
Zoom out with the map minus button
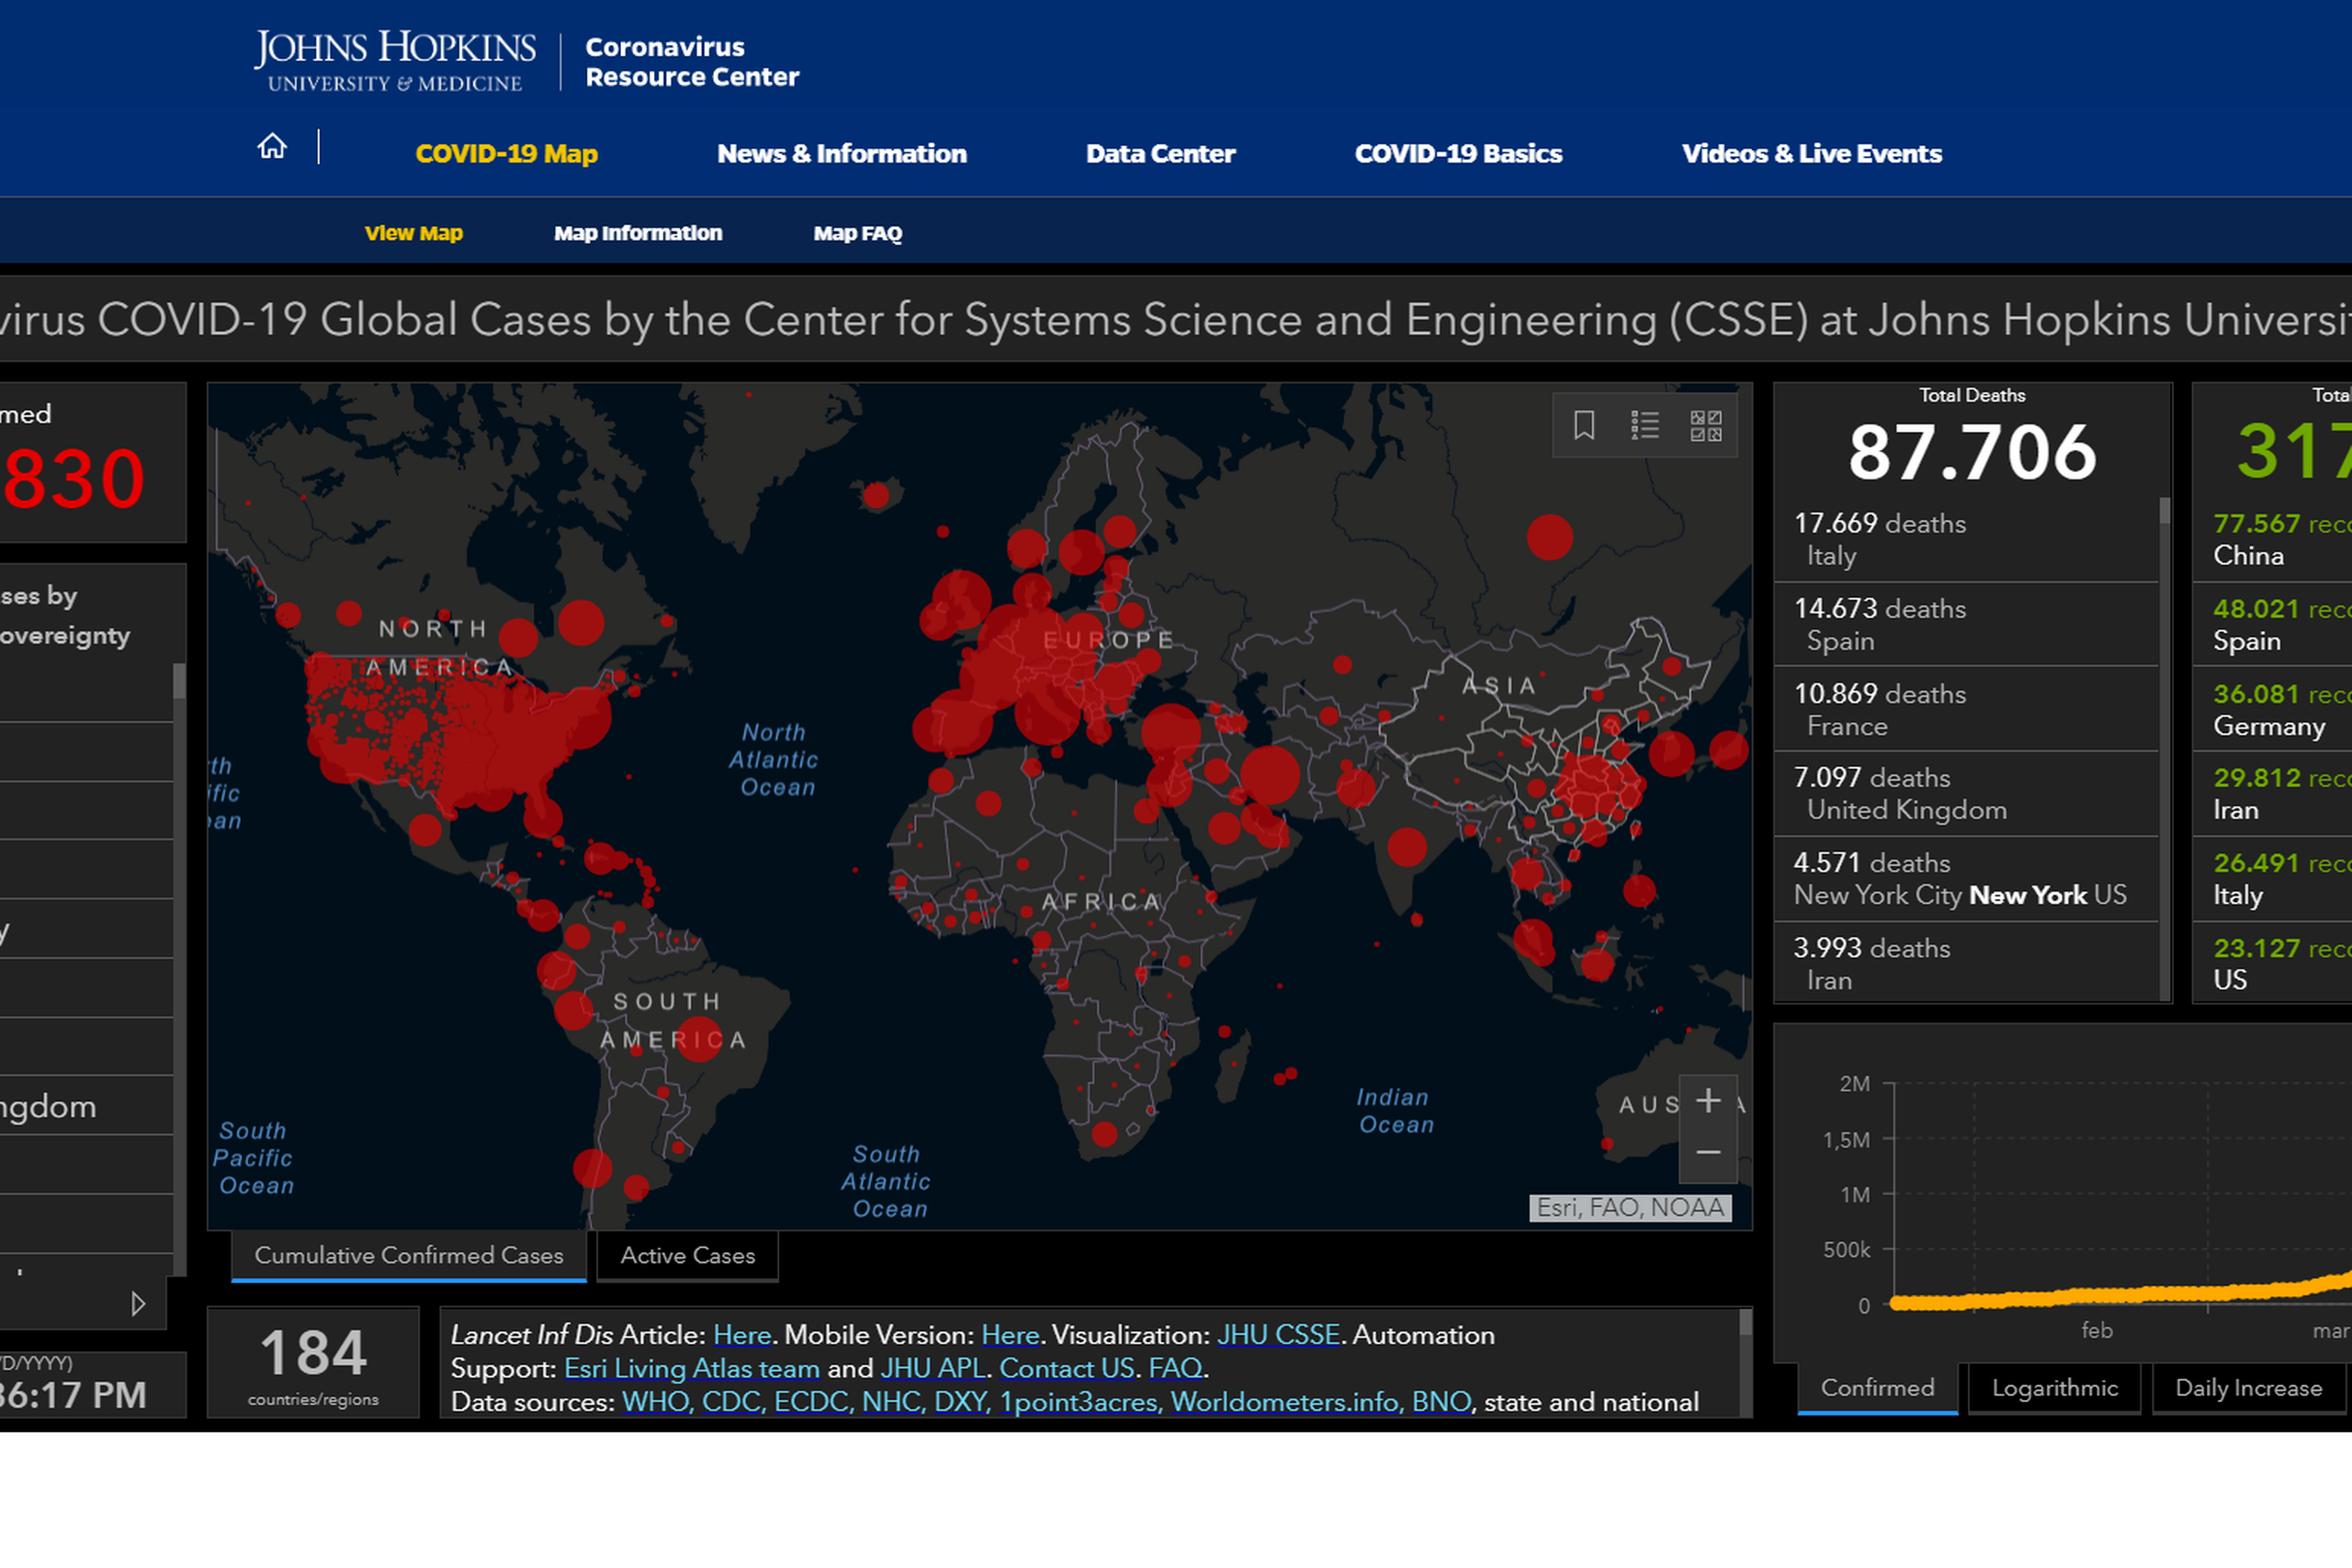tap(1708, 1153)
